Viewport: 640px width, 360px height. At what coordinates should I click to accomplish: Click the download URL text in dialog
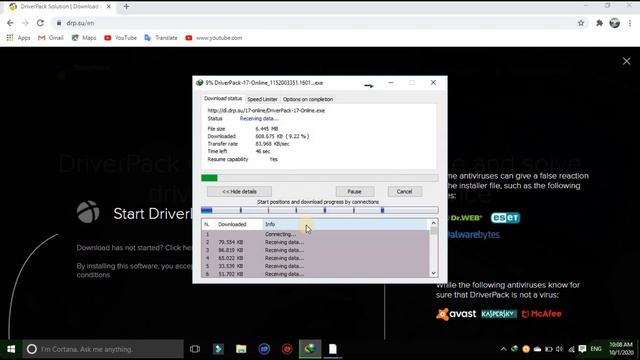(x=266, y=111)
